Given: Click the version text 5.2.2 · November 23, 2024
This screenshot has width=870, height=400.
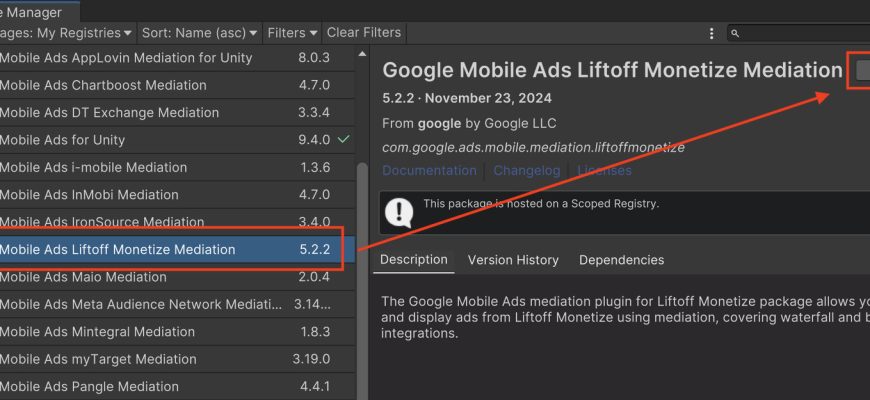Looking at the screenshot, I should click(467, 99).
